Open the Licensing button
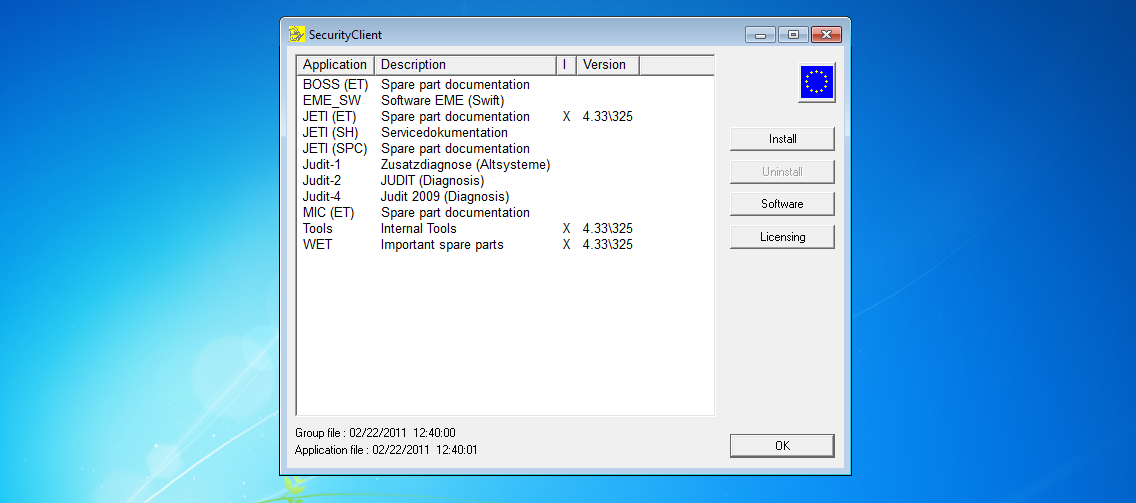Viewport: 1136px width, 503px height. pos(782,237)
